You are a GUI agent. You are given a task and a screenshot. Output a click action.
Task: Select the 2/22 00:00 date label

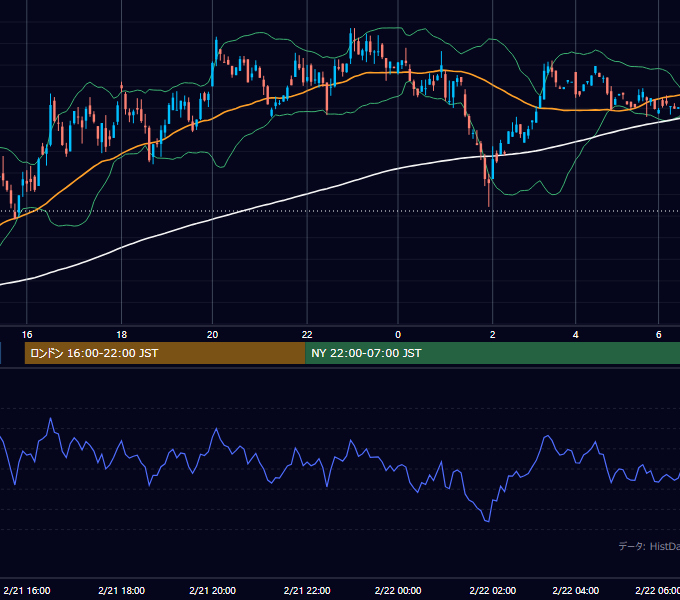pyautogui.click(x=398, y=590)
